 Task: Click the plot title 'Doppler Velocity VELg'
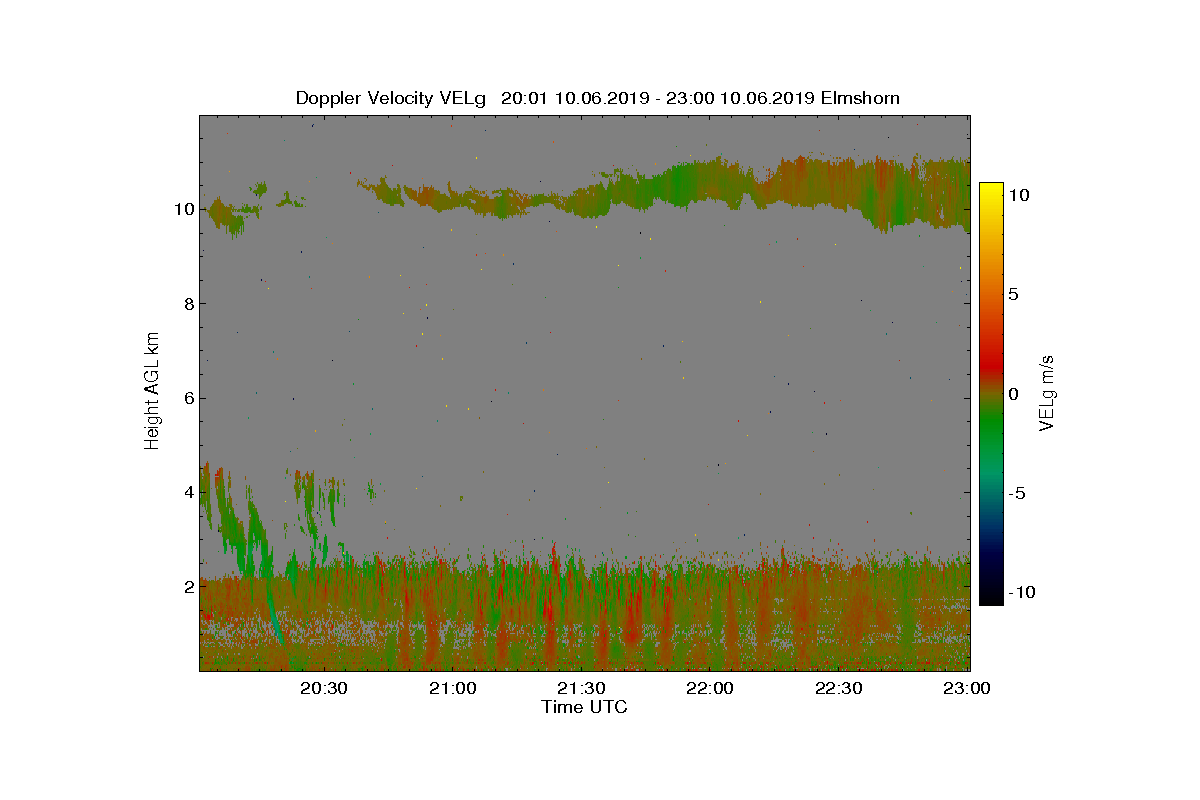coord(390,98)
